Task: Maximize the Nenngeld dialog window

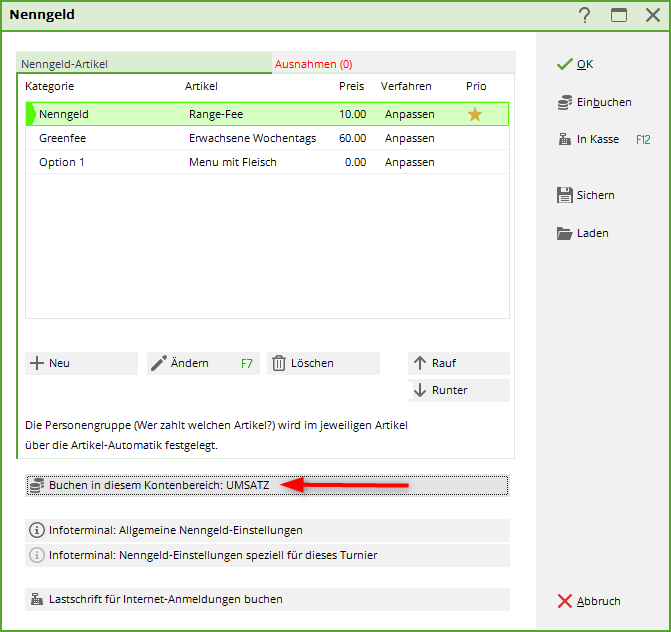Action: [619, 15]
